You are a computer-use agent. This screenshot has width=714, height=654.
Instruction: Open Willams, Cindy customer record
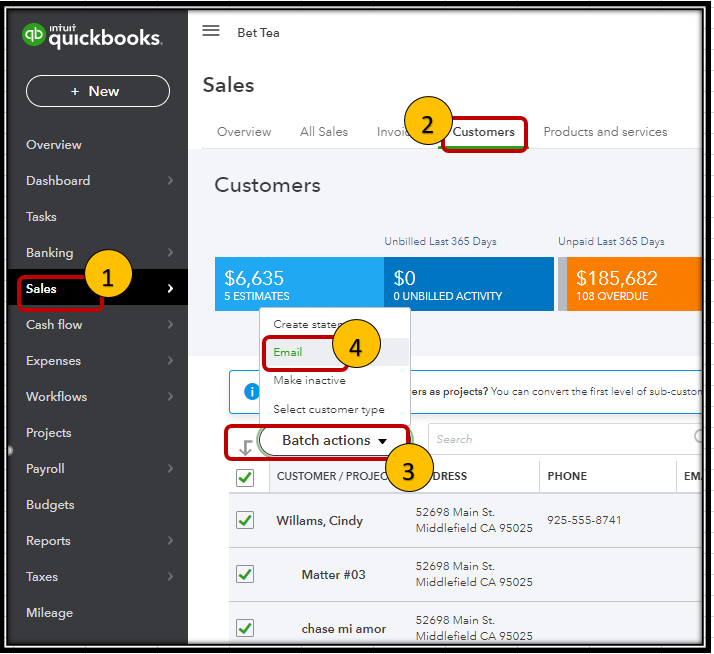coord(319,520)
